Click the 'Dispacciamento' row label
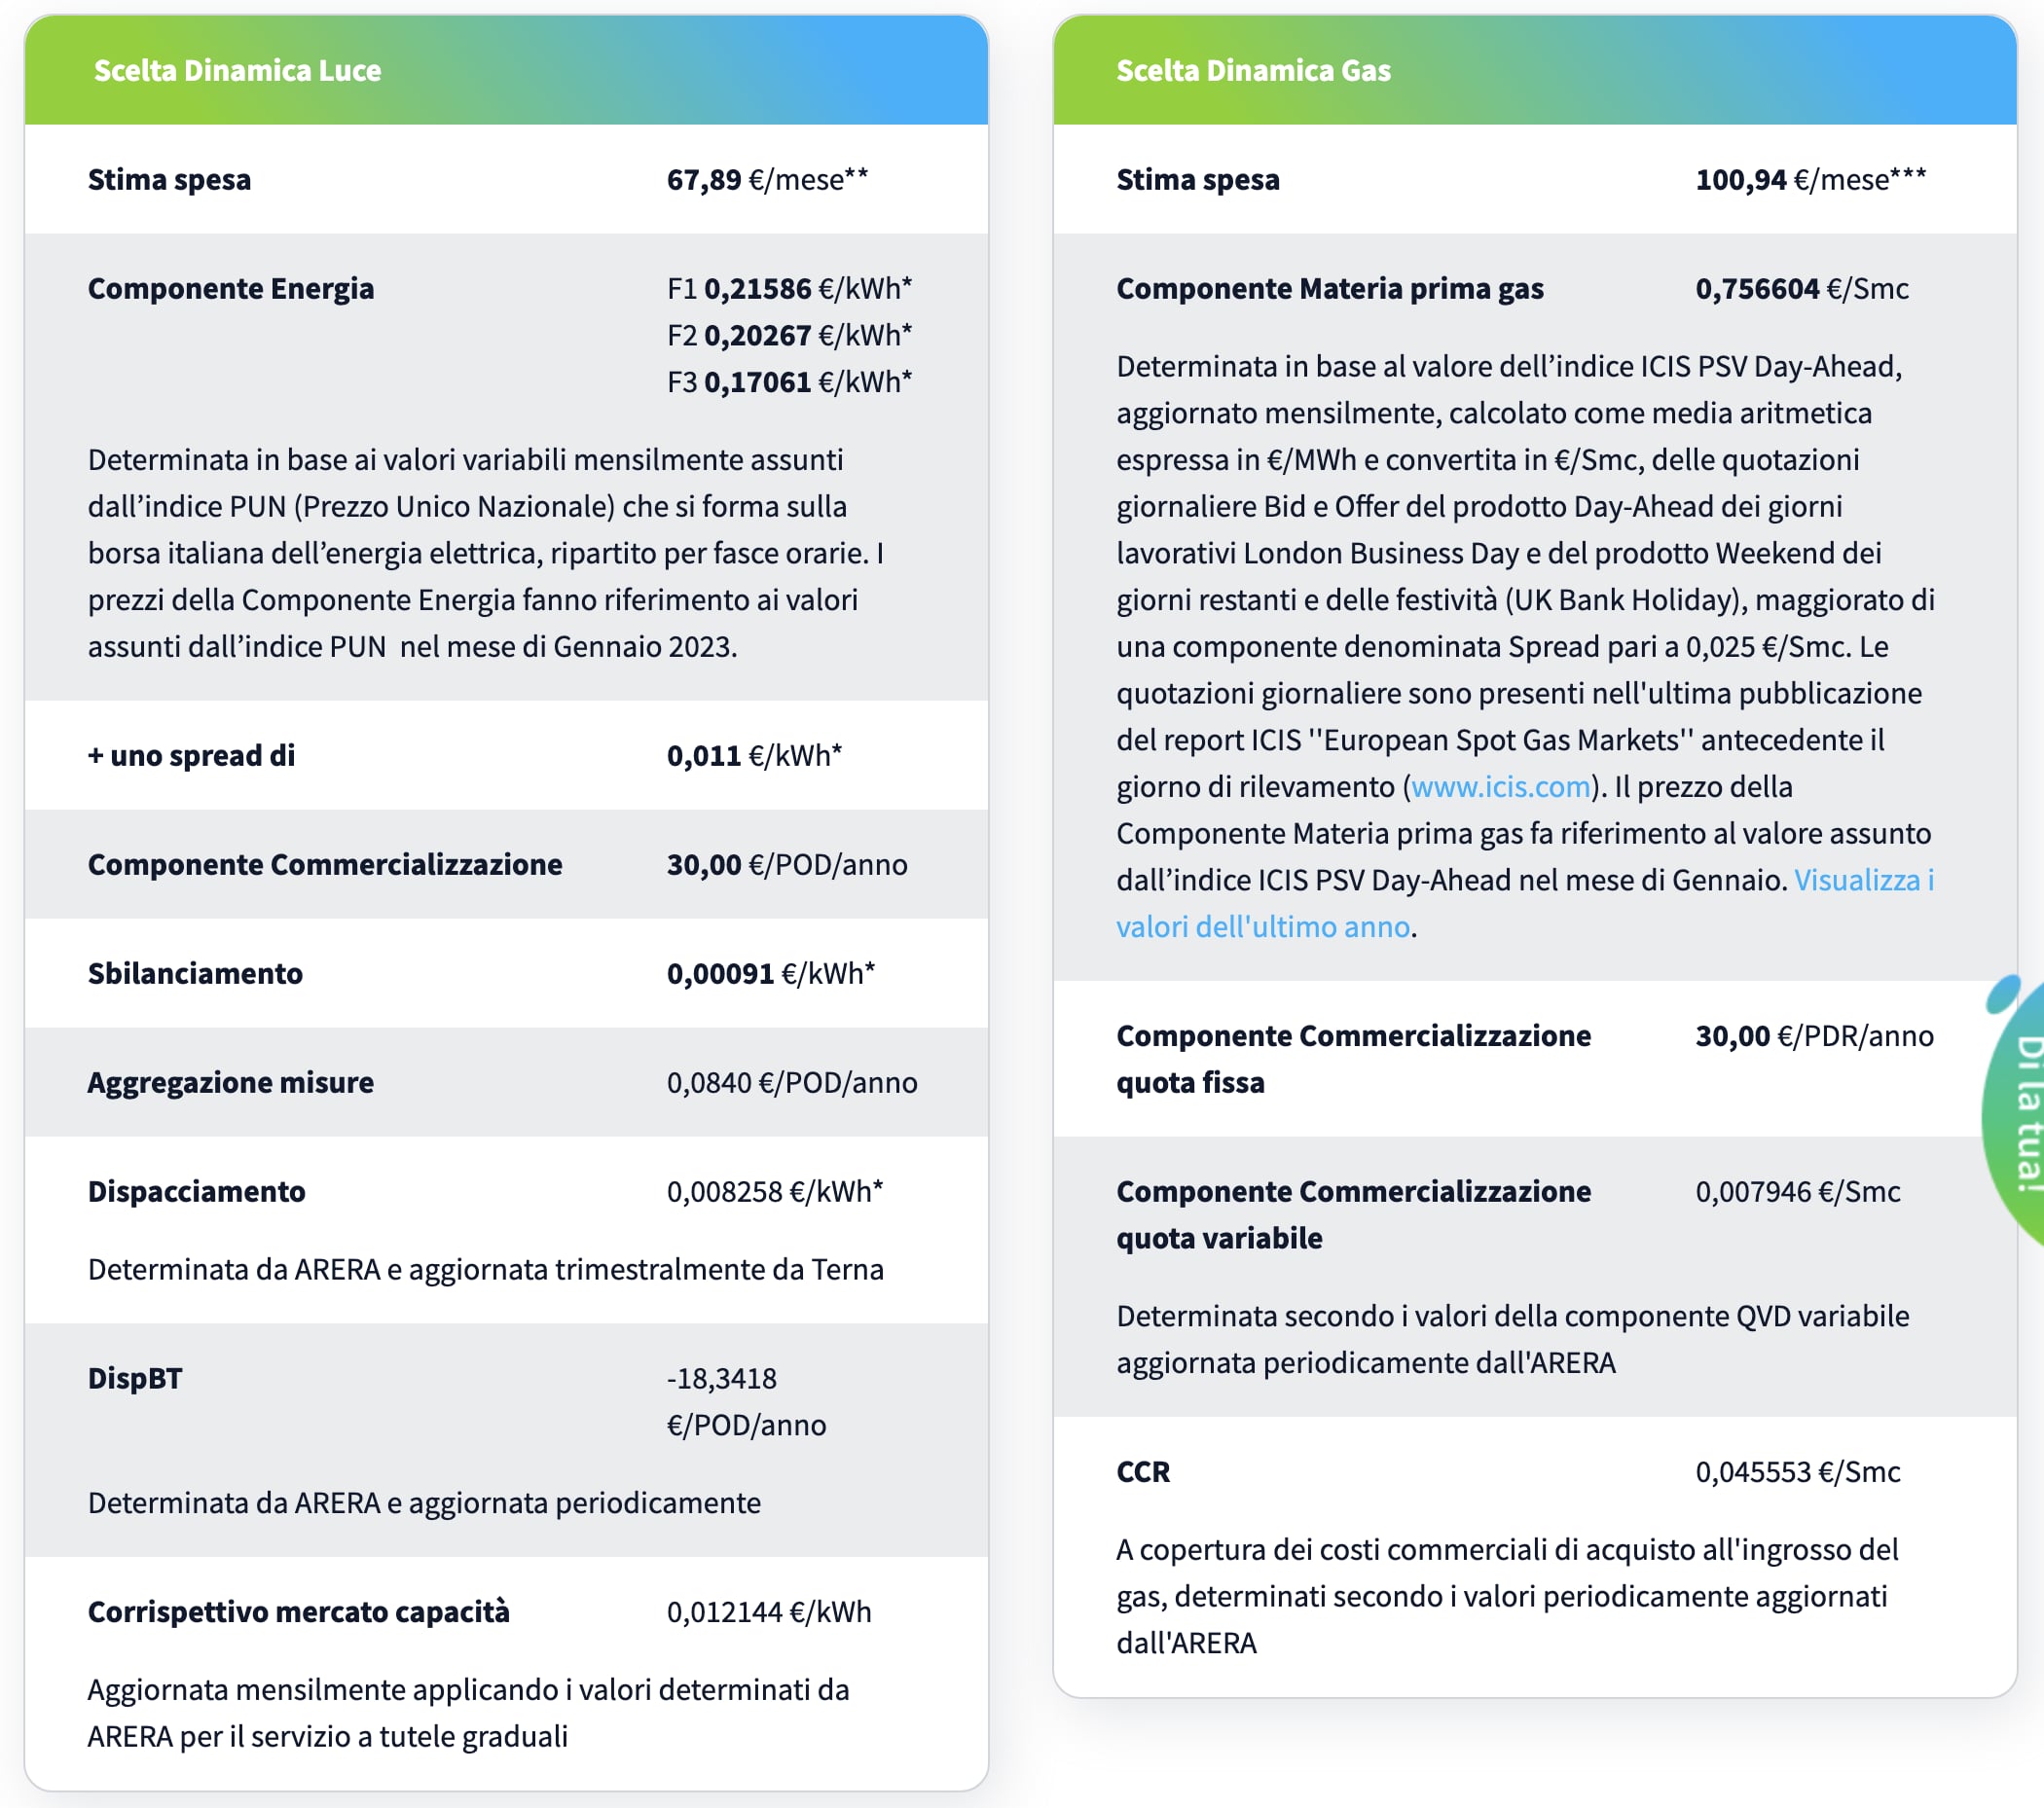 tap(196, 1192)
